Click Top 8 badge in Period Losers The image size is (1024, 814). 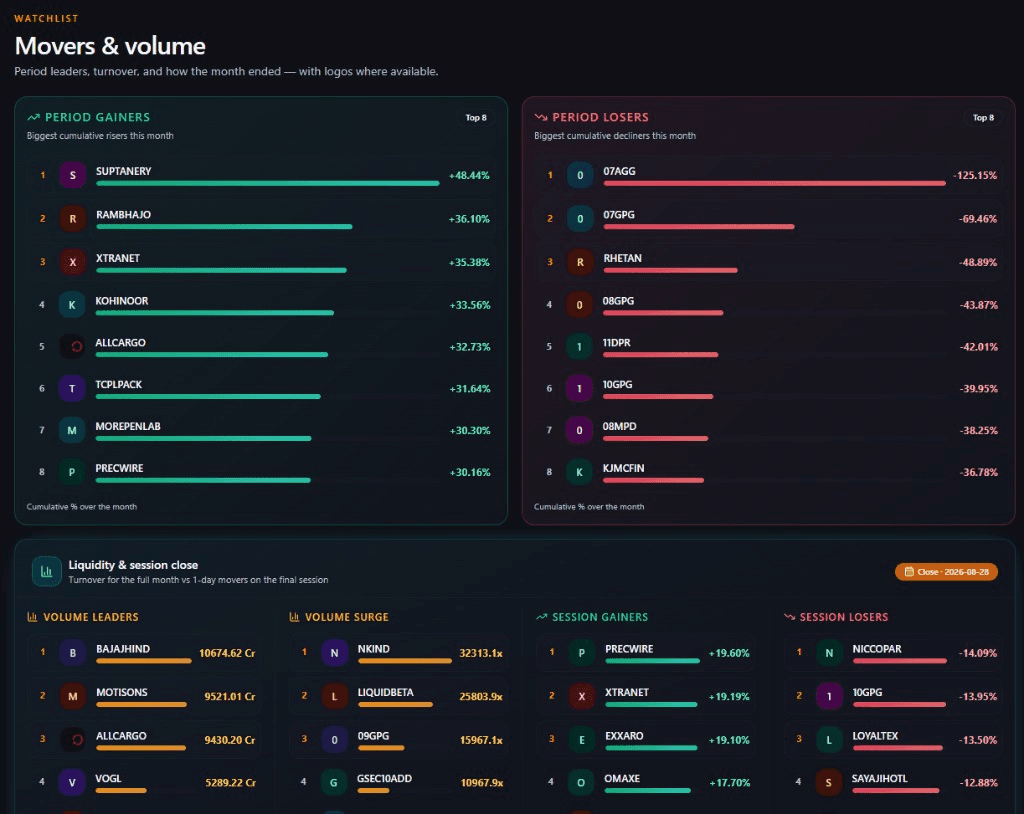tap(984, 118)
